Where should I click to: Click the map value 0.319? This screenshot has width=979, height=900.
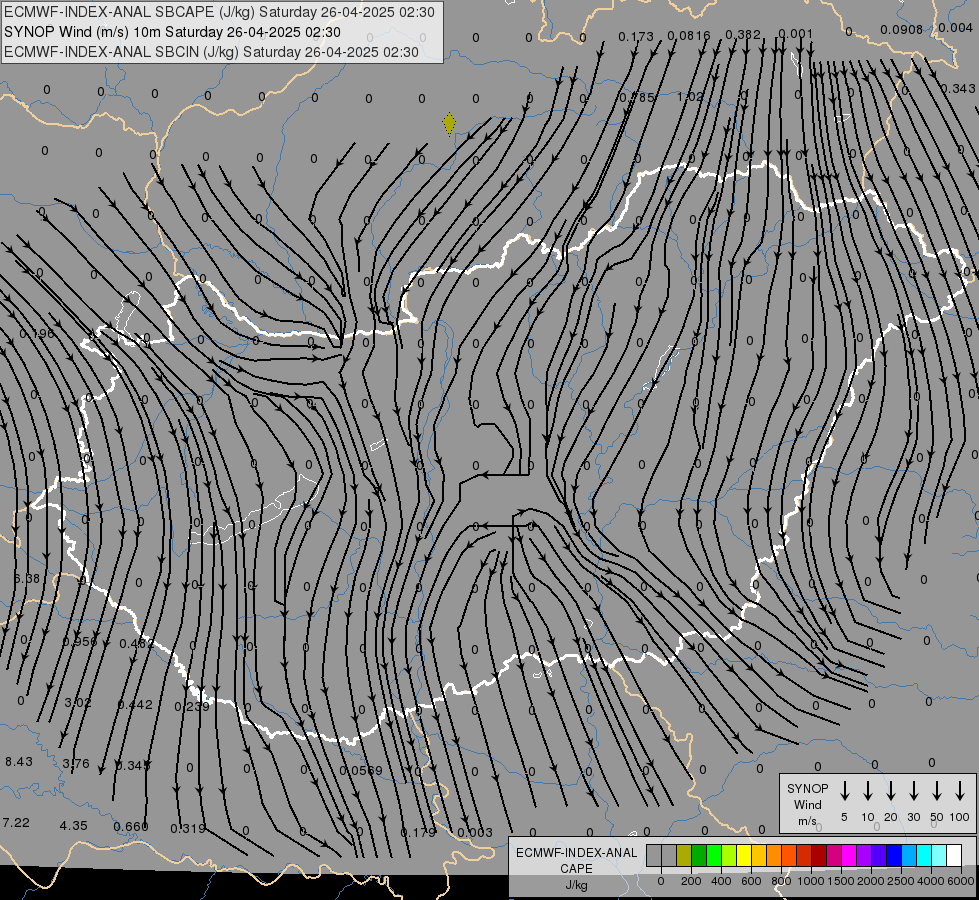(188, 828)
